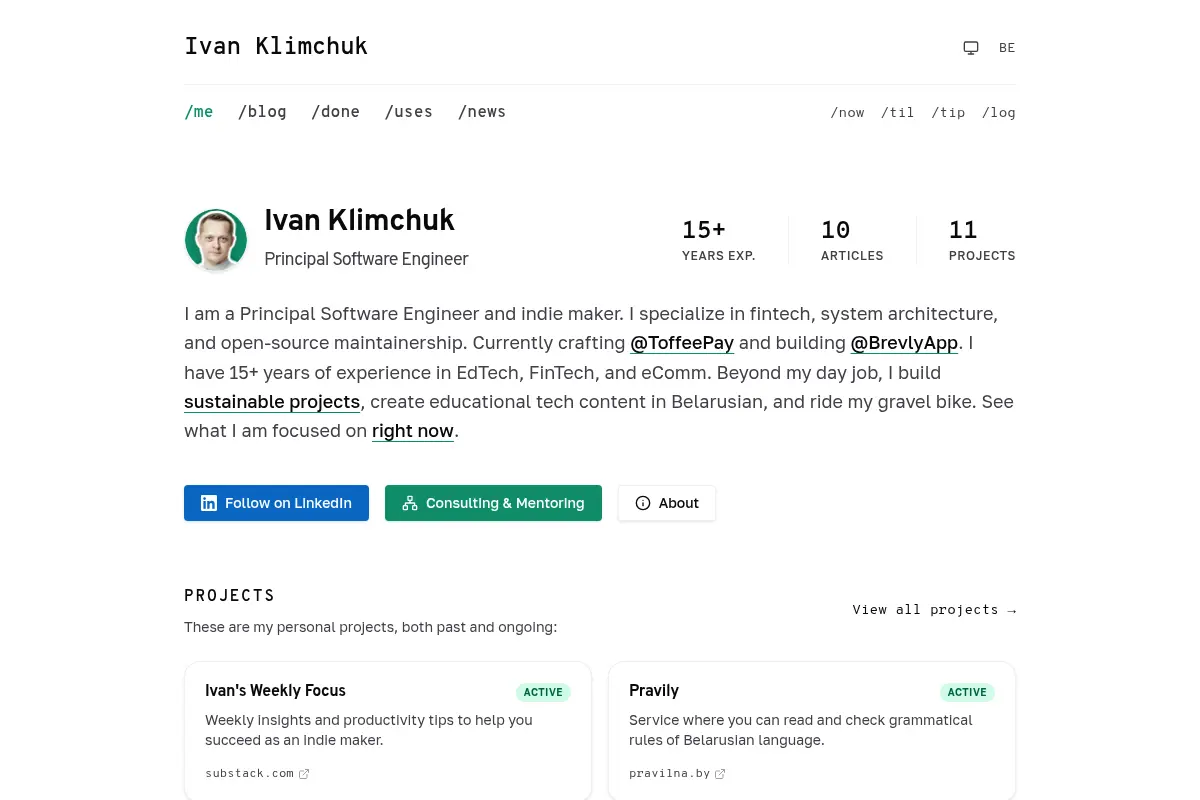
Task: Click the Principal Software Engineer subtitle
Action: tap(366, 259)
